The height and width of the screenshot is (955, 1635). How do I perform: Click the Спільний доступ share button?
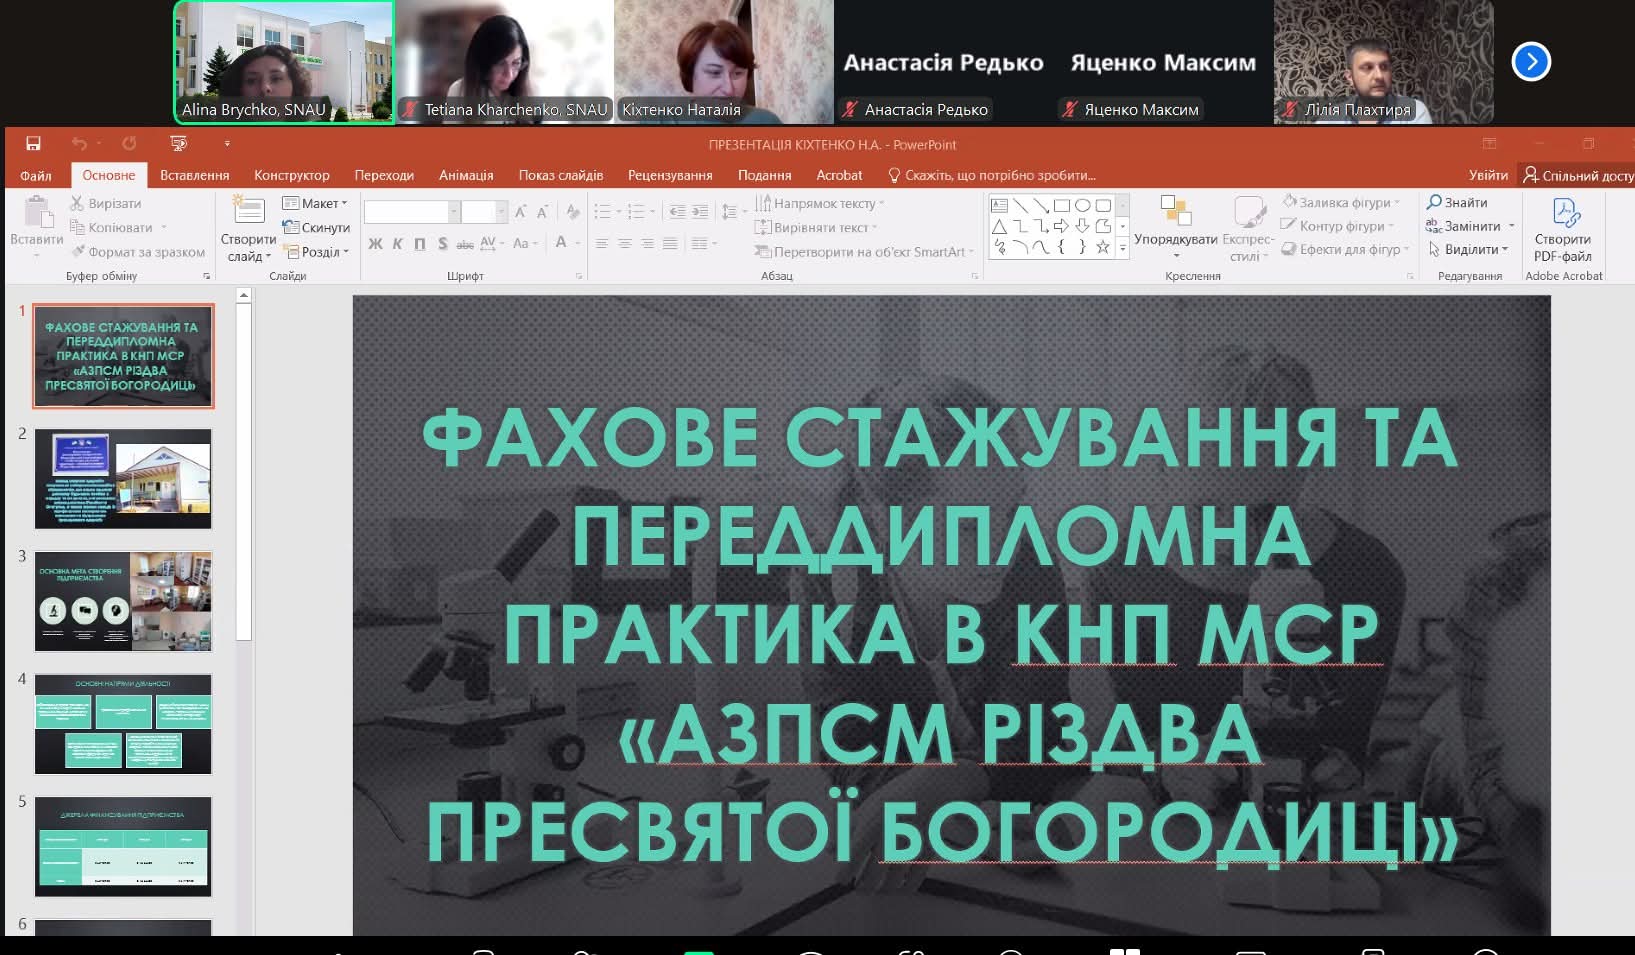[x=1579, y=175]
